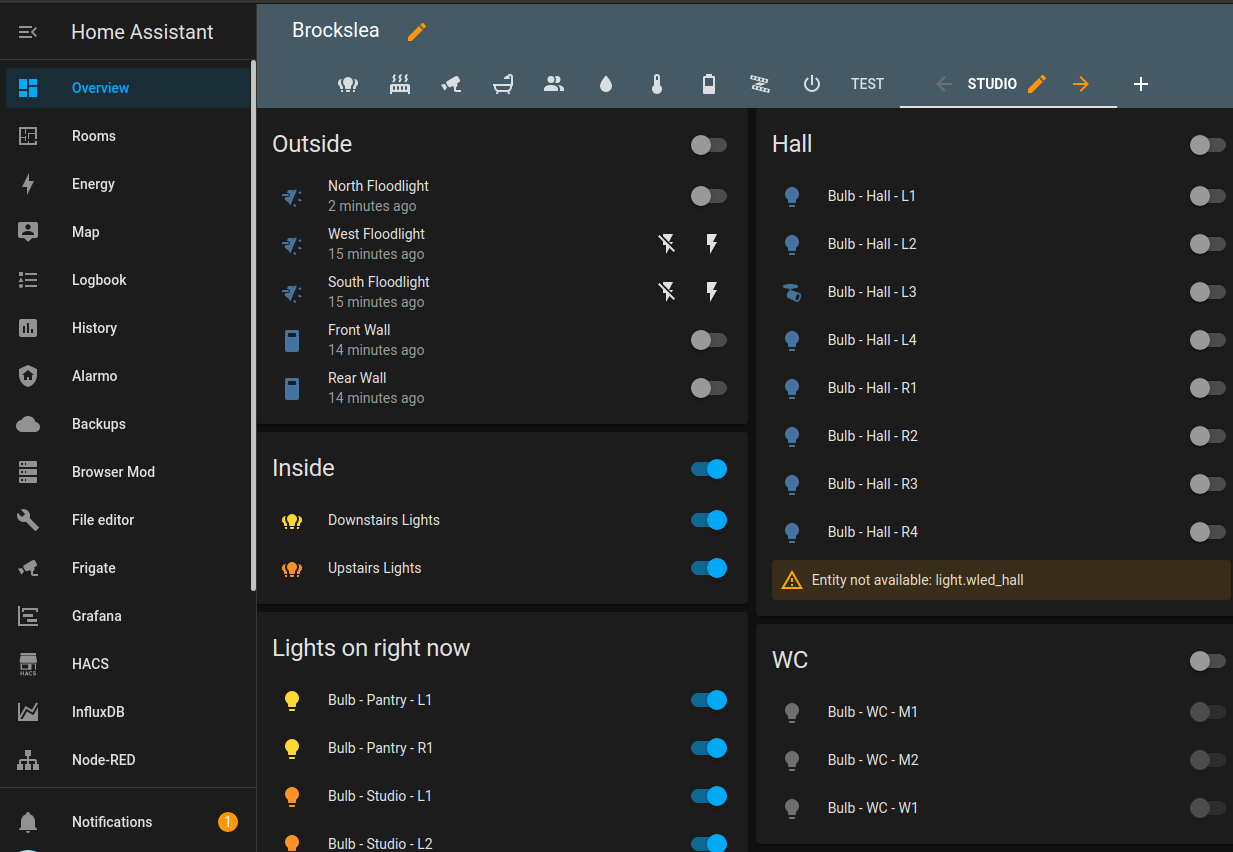Screen dimensions: 1233x852
Task: Edit the Brockslea dashboard title pencil
Action: (417, 32)
